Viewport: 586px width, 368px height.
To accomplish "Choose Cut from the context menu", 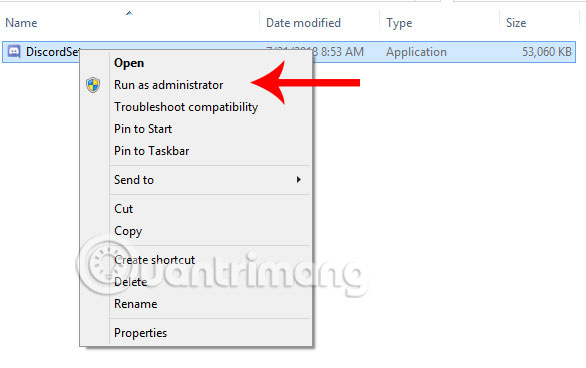I will coord(123,209).
